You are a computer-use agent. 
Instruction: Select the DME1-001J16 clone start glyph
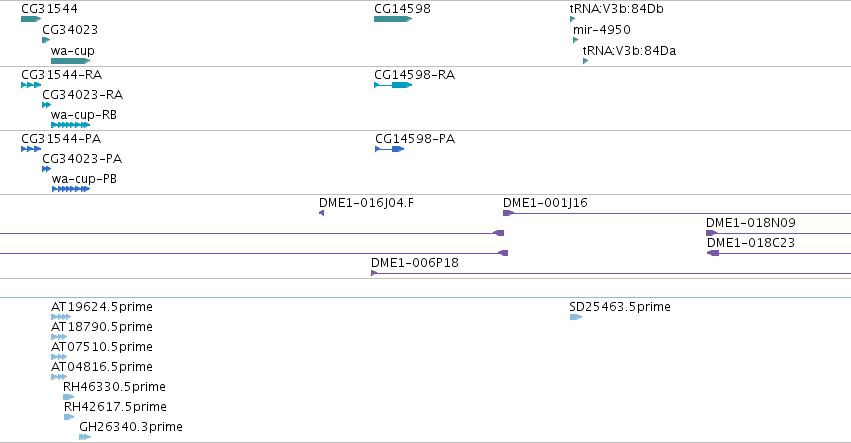click(508, 213)
